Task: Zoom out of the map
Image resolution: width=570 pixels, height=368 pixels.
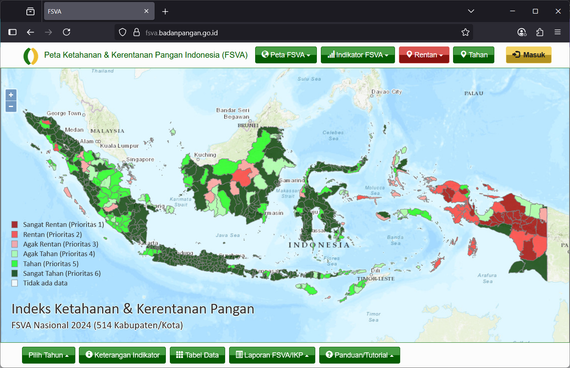Action: coord(11,107)
